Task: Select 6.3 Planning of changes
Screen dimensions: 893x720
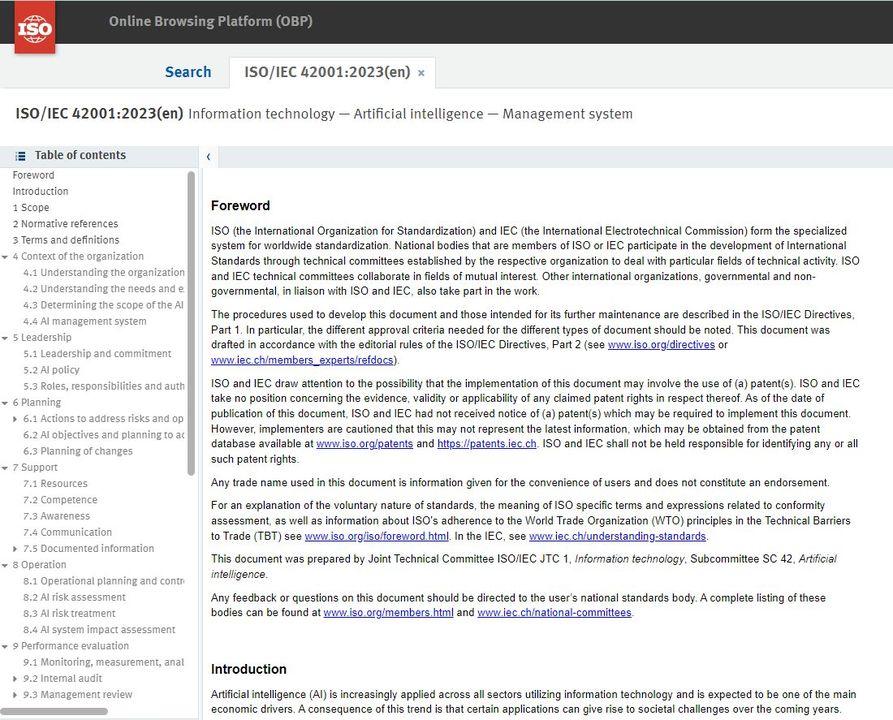Action: point(77,451)
